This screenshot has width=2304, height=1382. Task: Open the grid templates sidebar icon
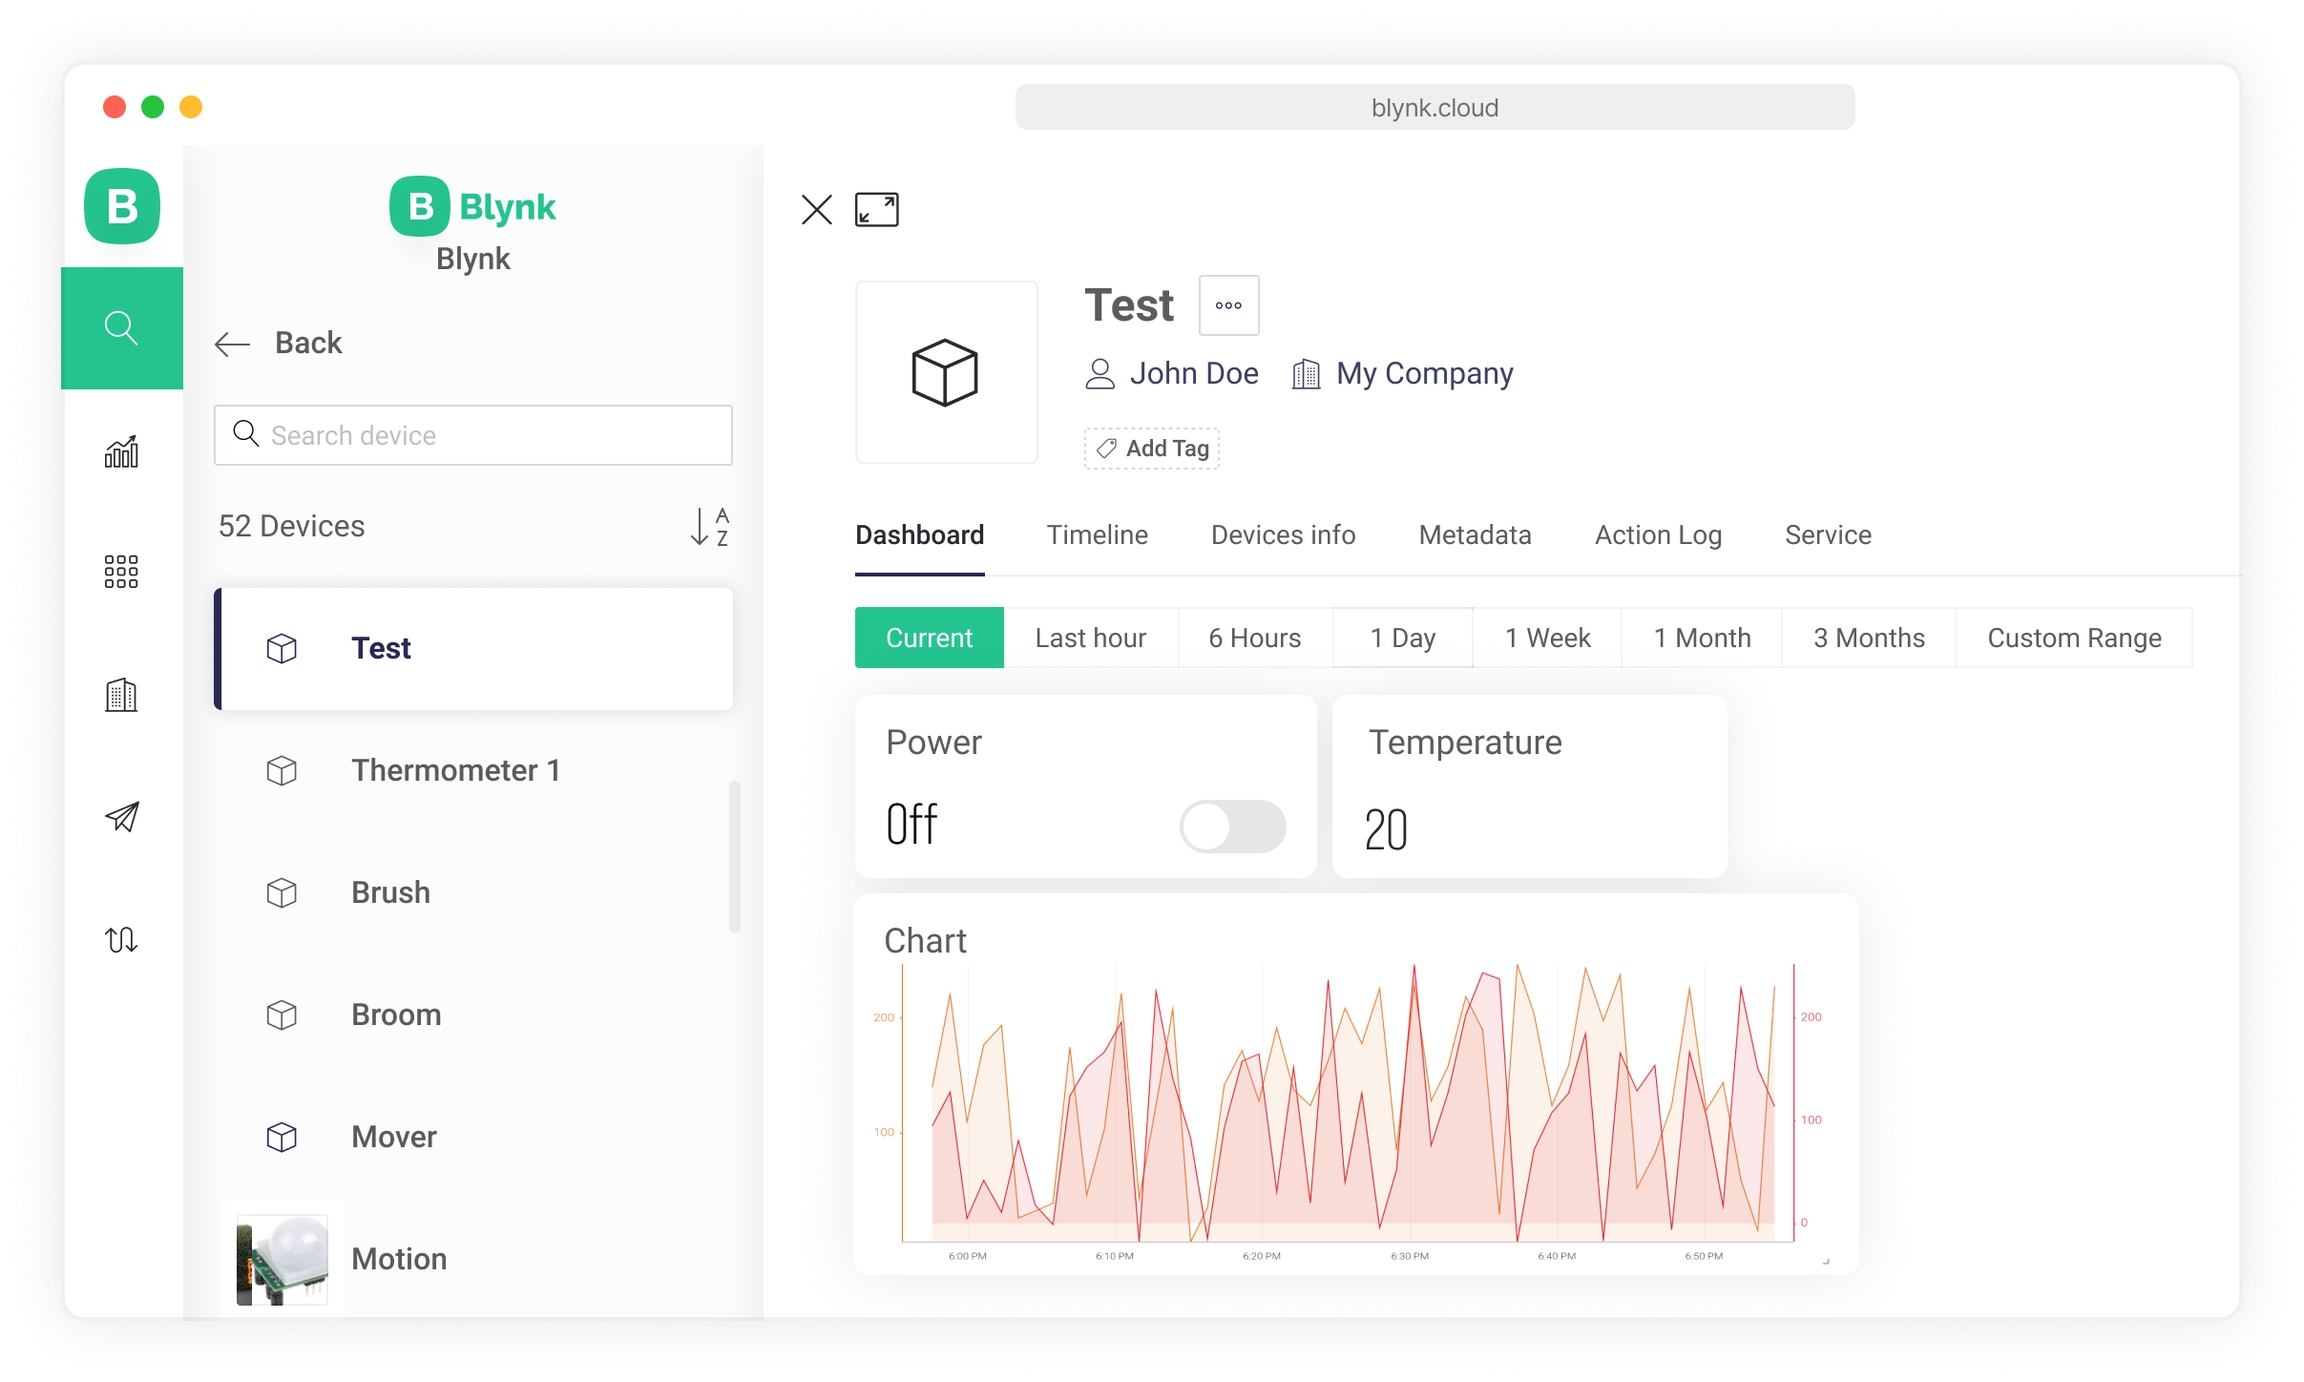coord(121,572)
